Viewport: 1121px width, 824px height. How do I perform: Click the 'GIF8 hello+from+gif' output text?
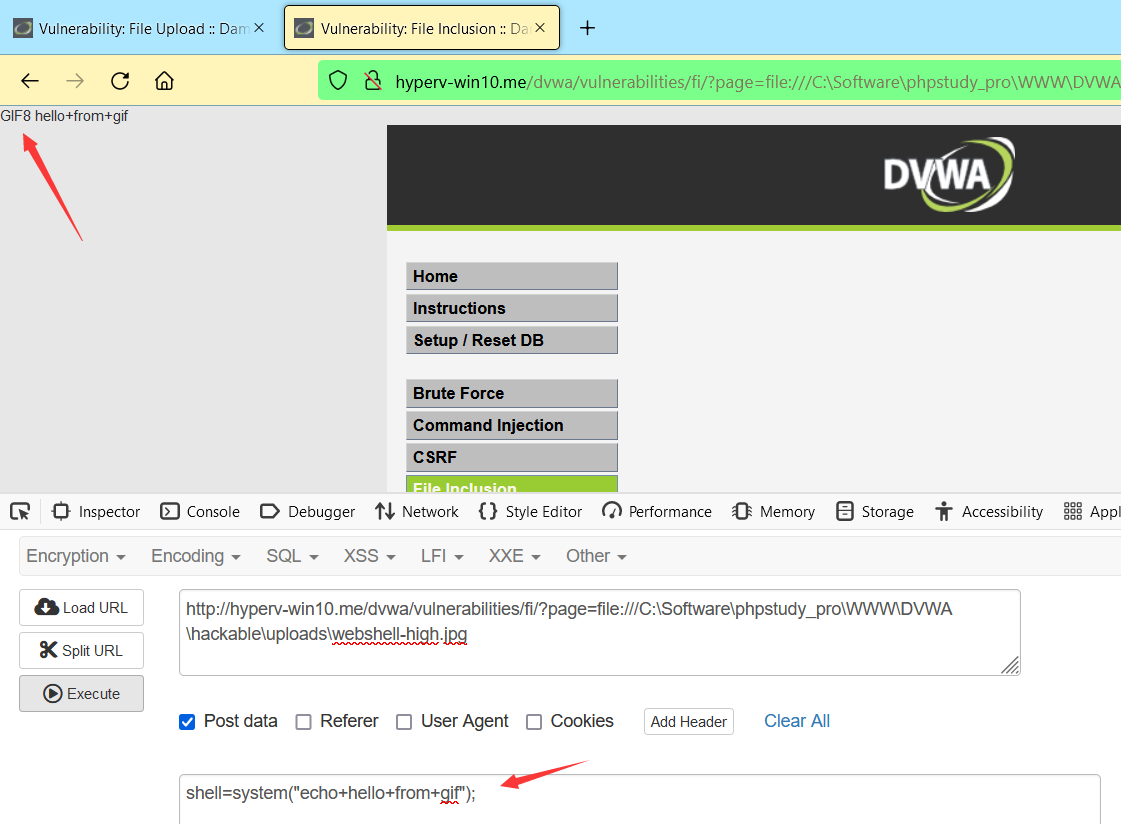click(64, 116)
